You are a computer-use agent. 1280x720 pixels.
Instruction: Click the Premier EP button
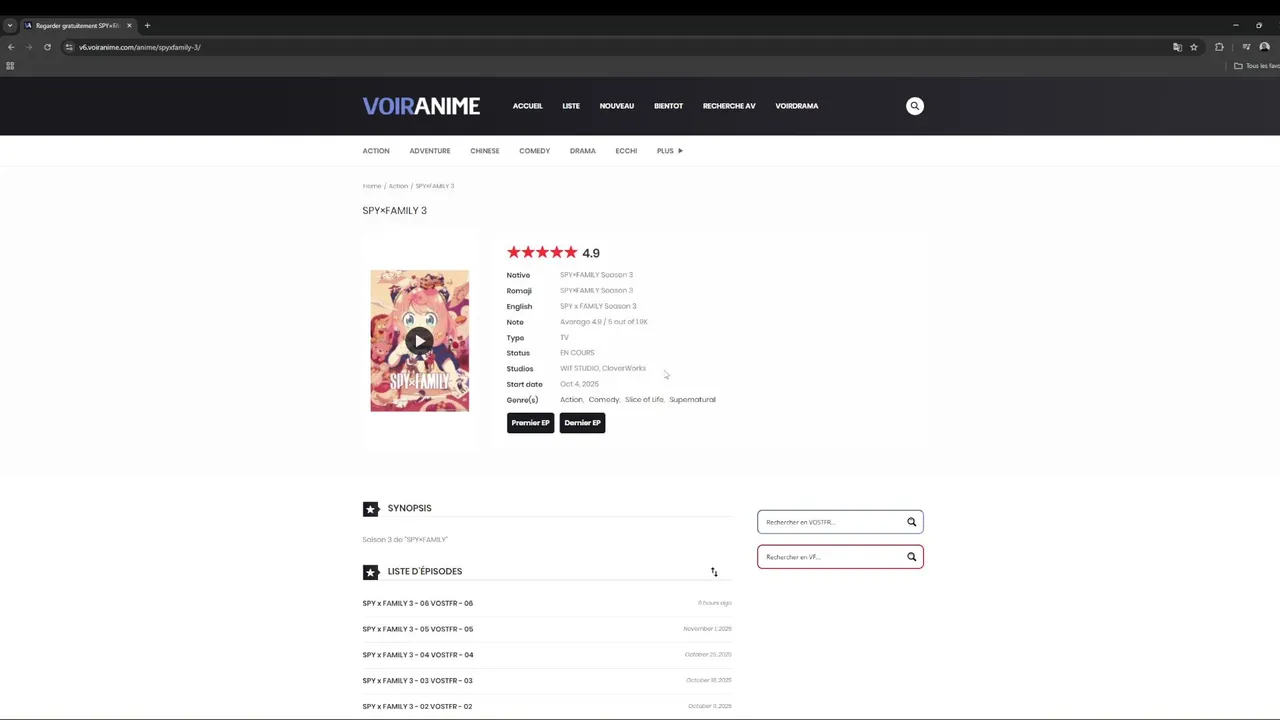click(x=530, y=423)
